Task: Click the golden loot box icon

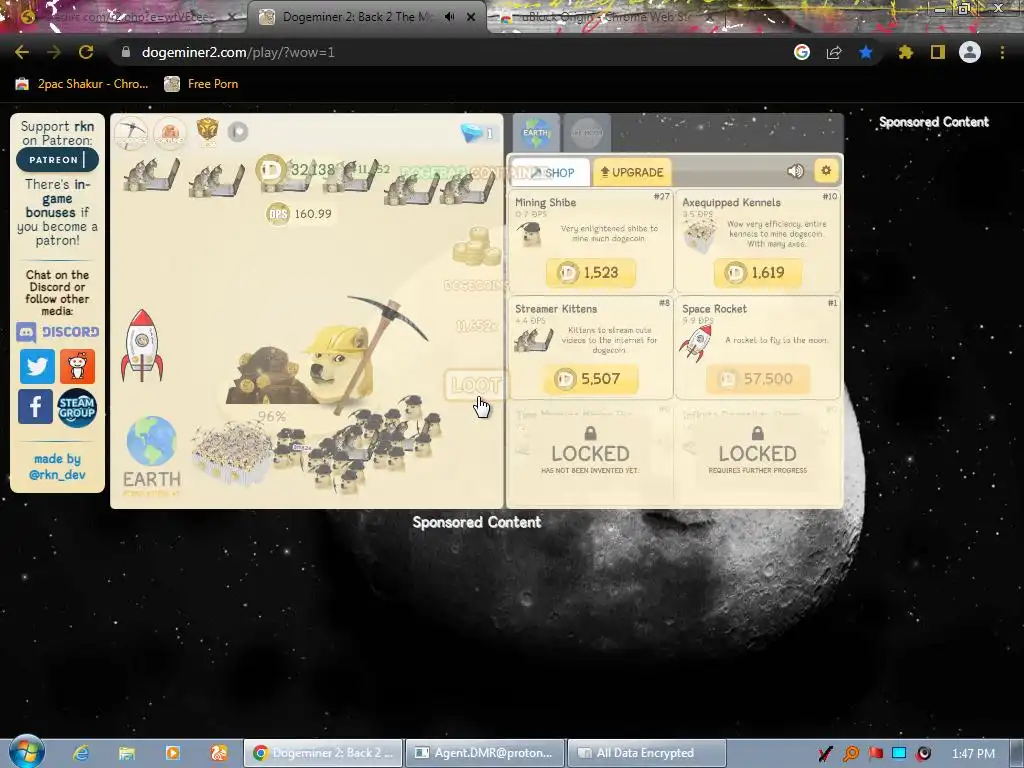Action: click(x=207, y=131)
